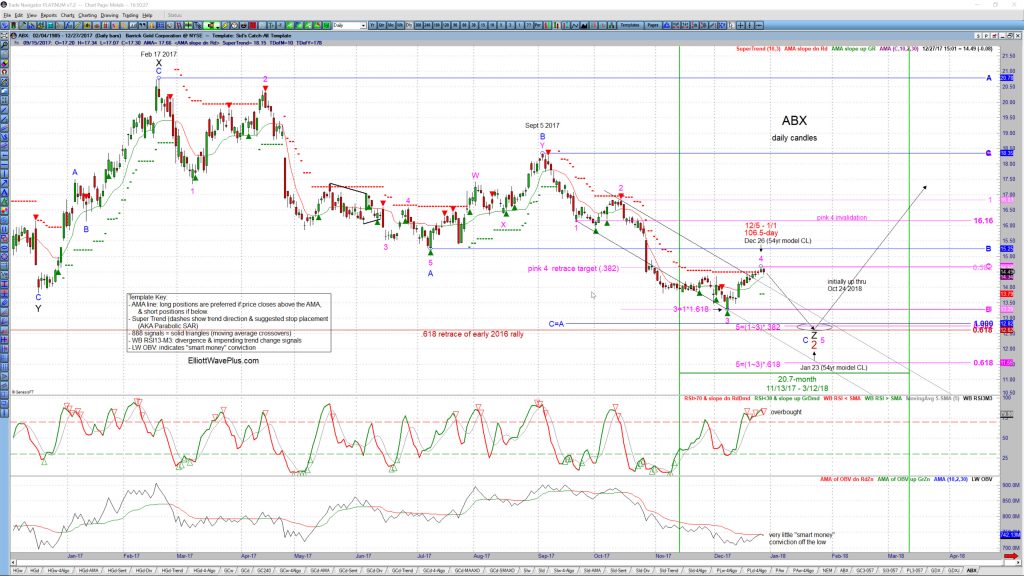Choose the line chart style icon

pos(575,25)
